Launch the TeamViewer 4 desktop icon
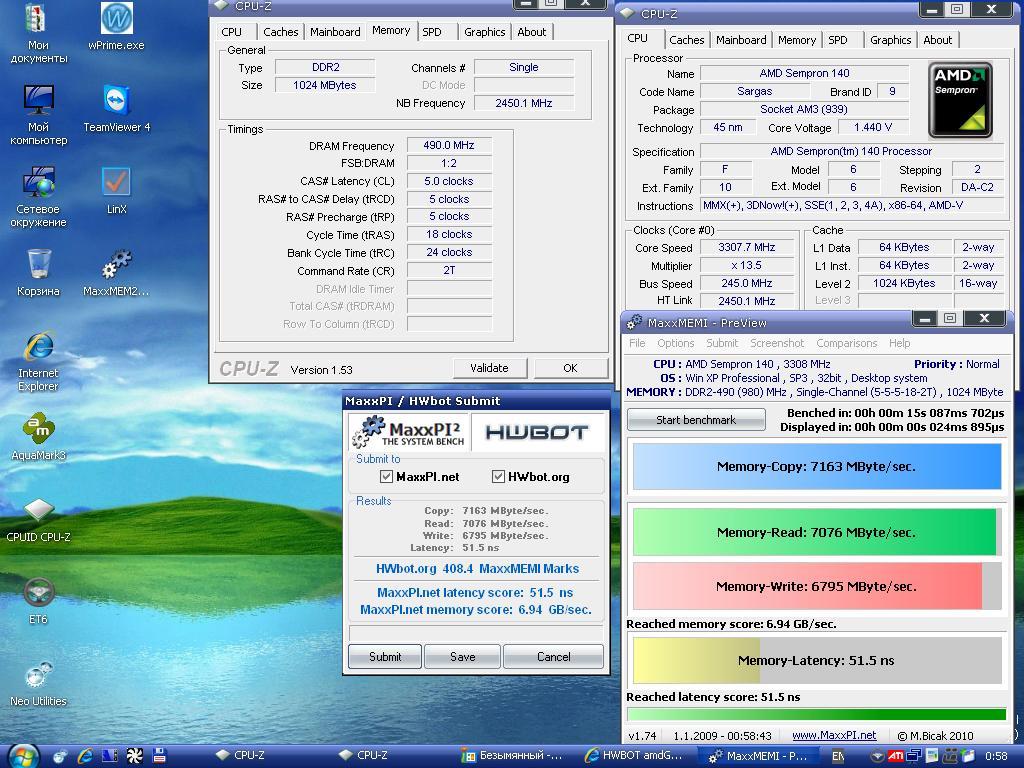This screenshot has width=1024, height=768. (116, 108)
